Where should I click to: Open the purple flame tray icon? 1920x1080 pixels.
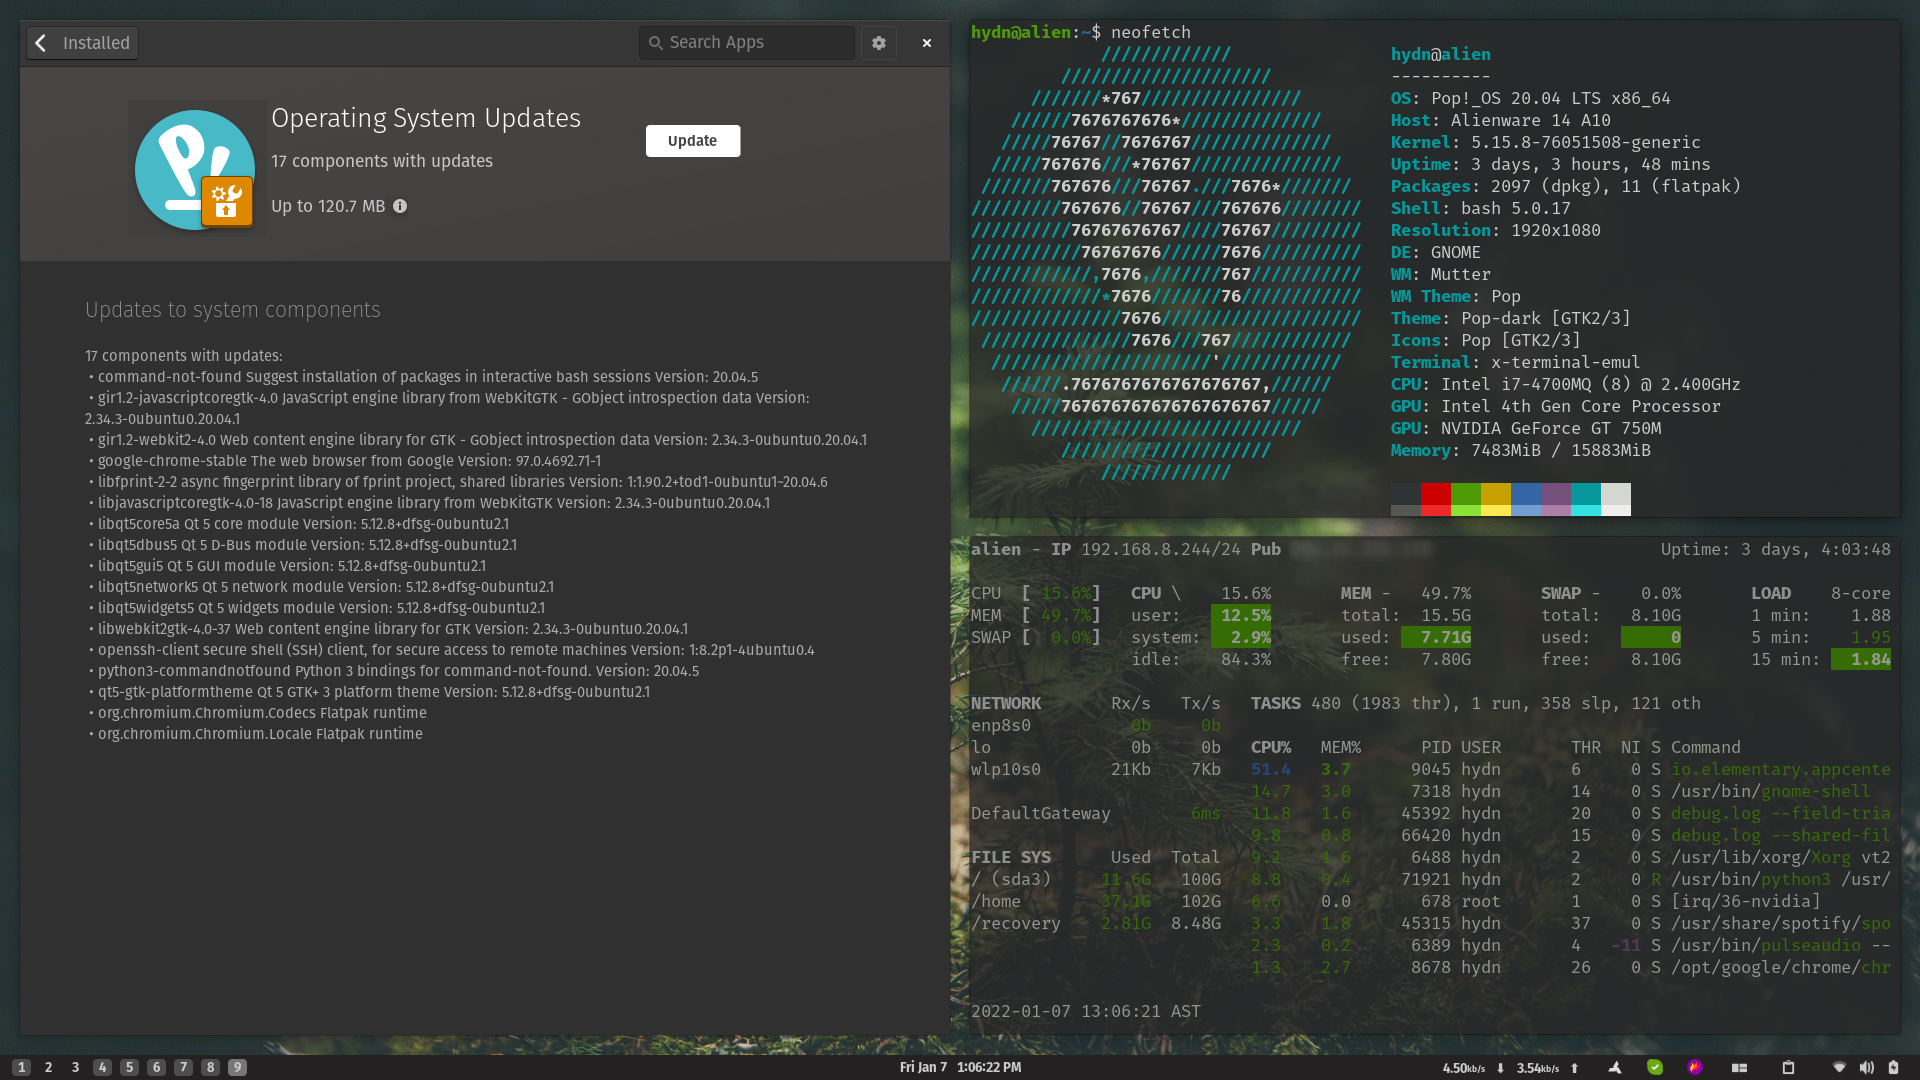[1695, 1067]
